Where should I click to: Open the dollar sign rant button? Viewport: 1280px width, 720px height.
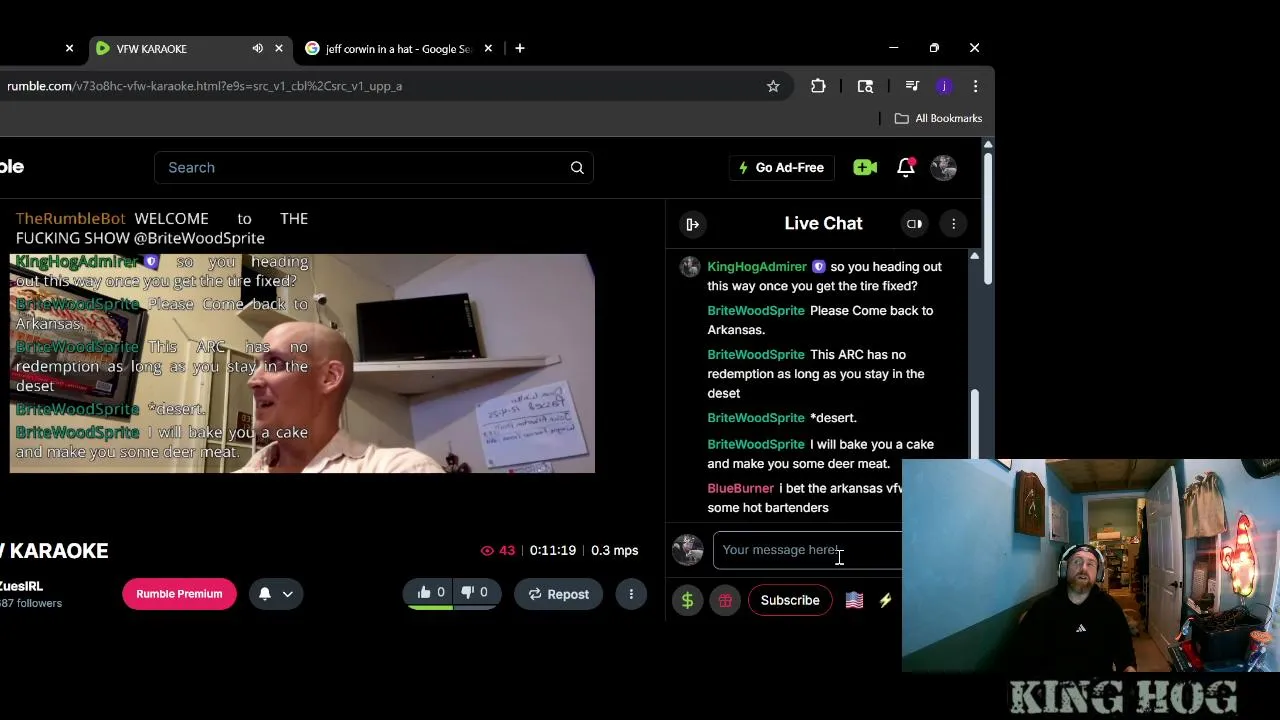click(x=687, y=600)
